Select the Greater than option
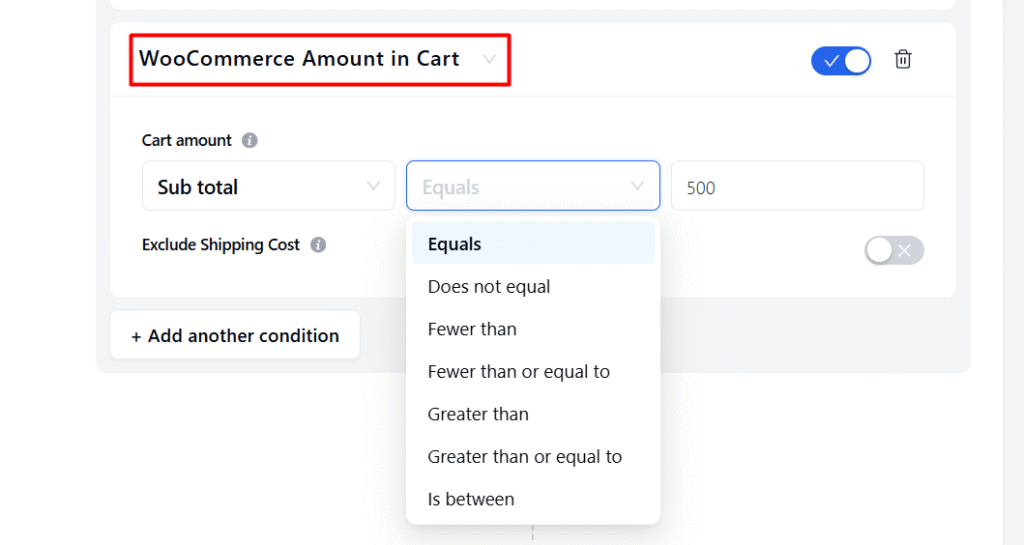 pos(478,414)
